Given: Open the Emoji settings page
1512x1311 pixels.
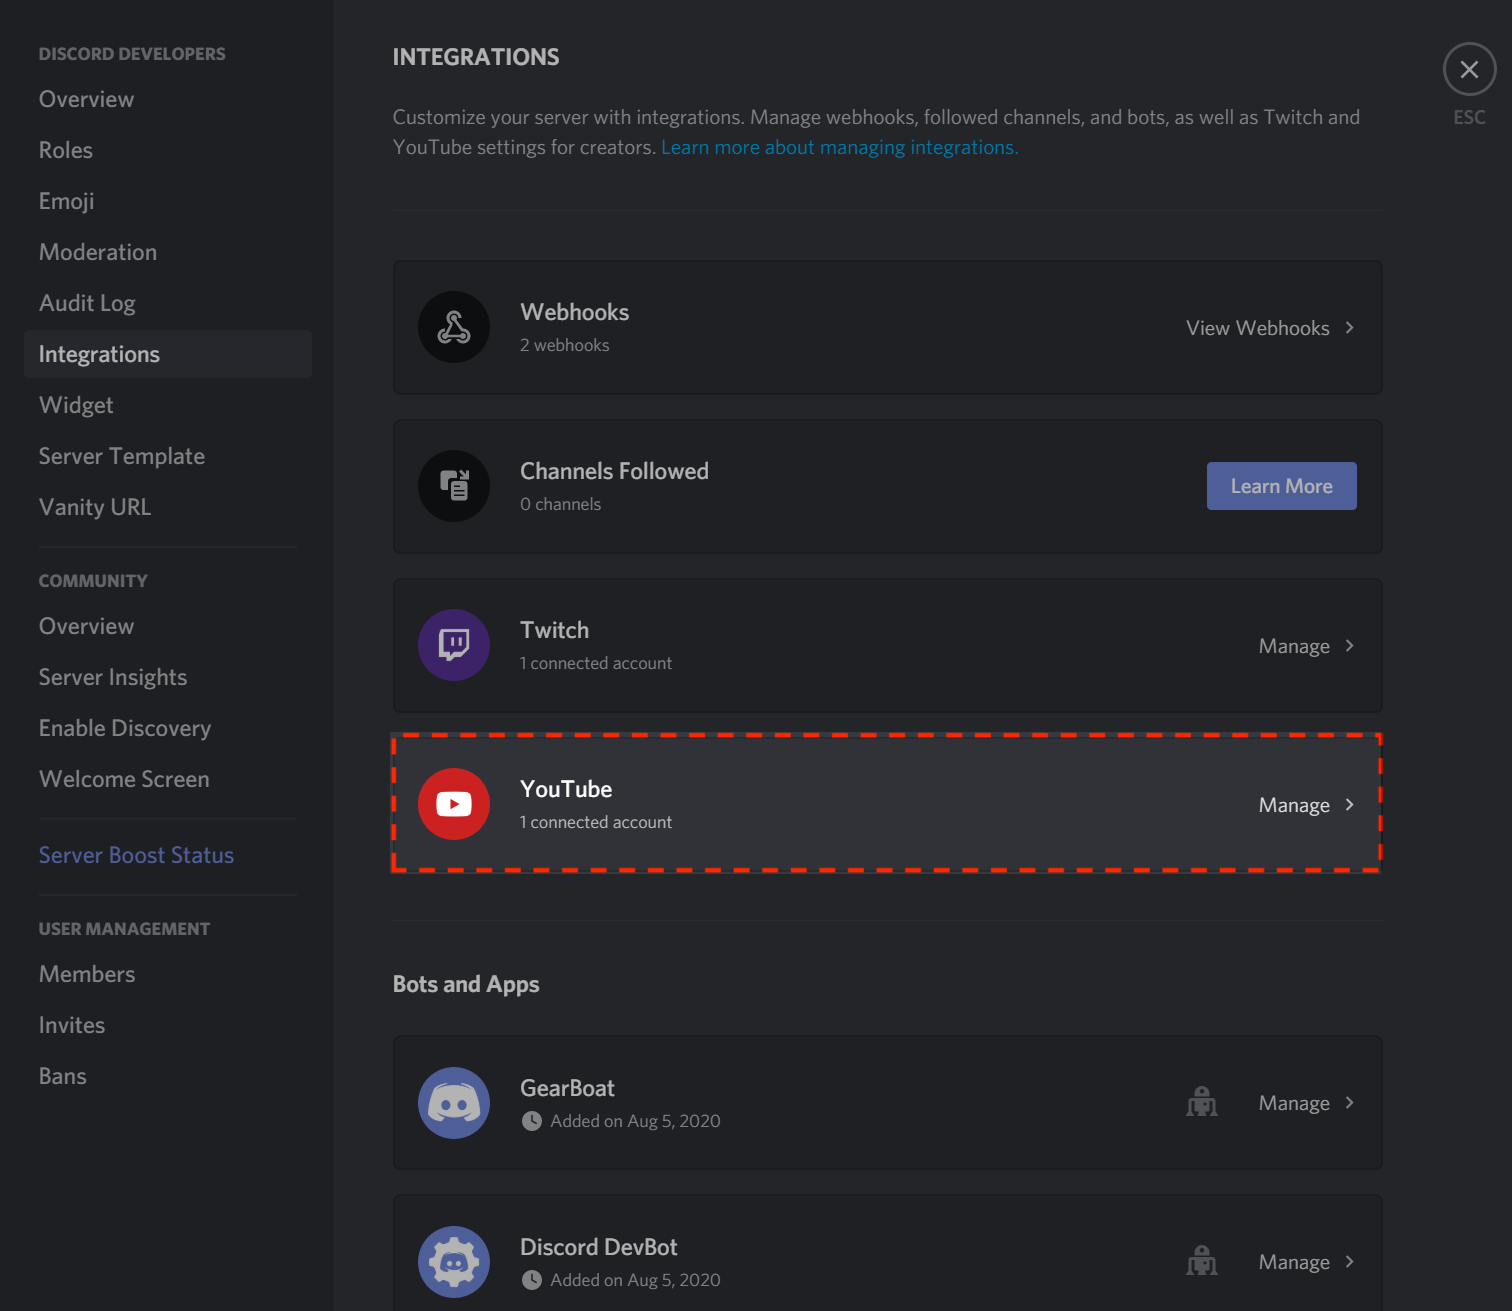Looking at the screenshot, I should [168, 201].
